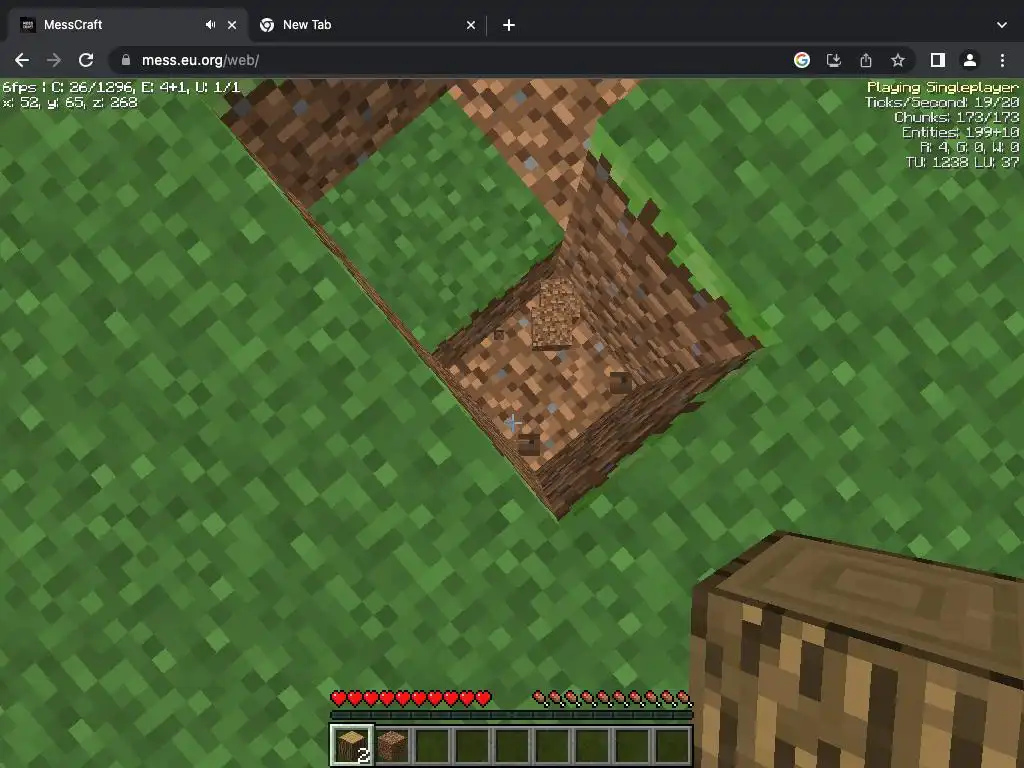The width and height of the screenshot is (1024, 768).
Task: Open a new browser tab
Action: point(509,25)
